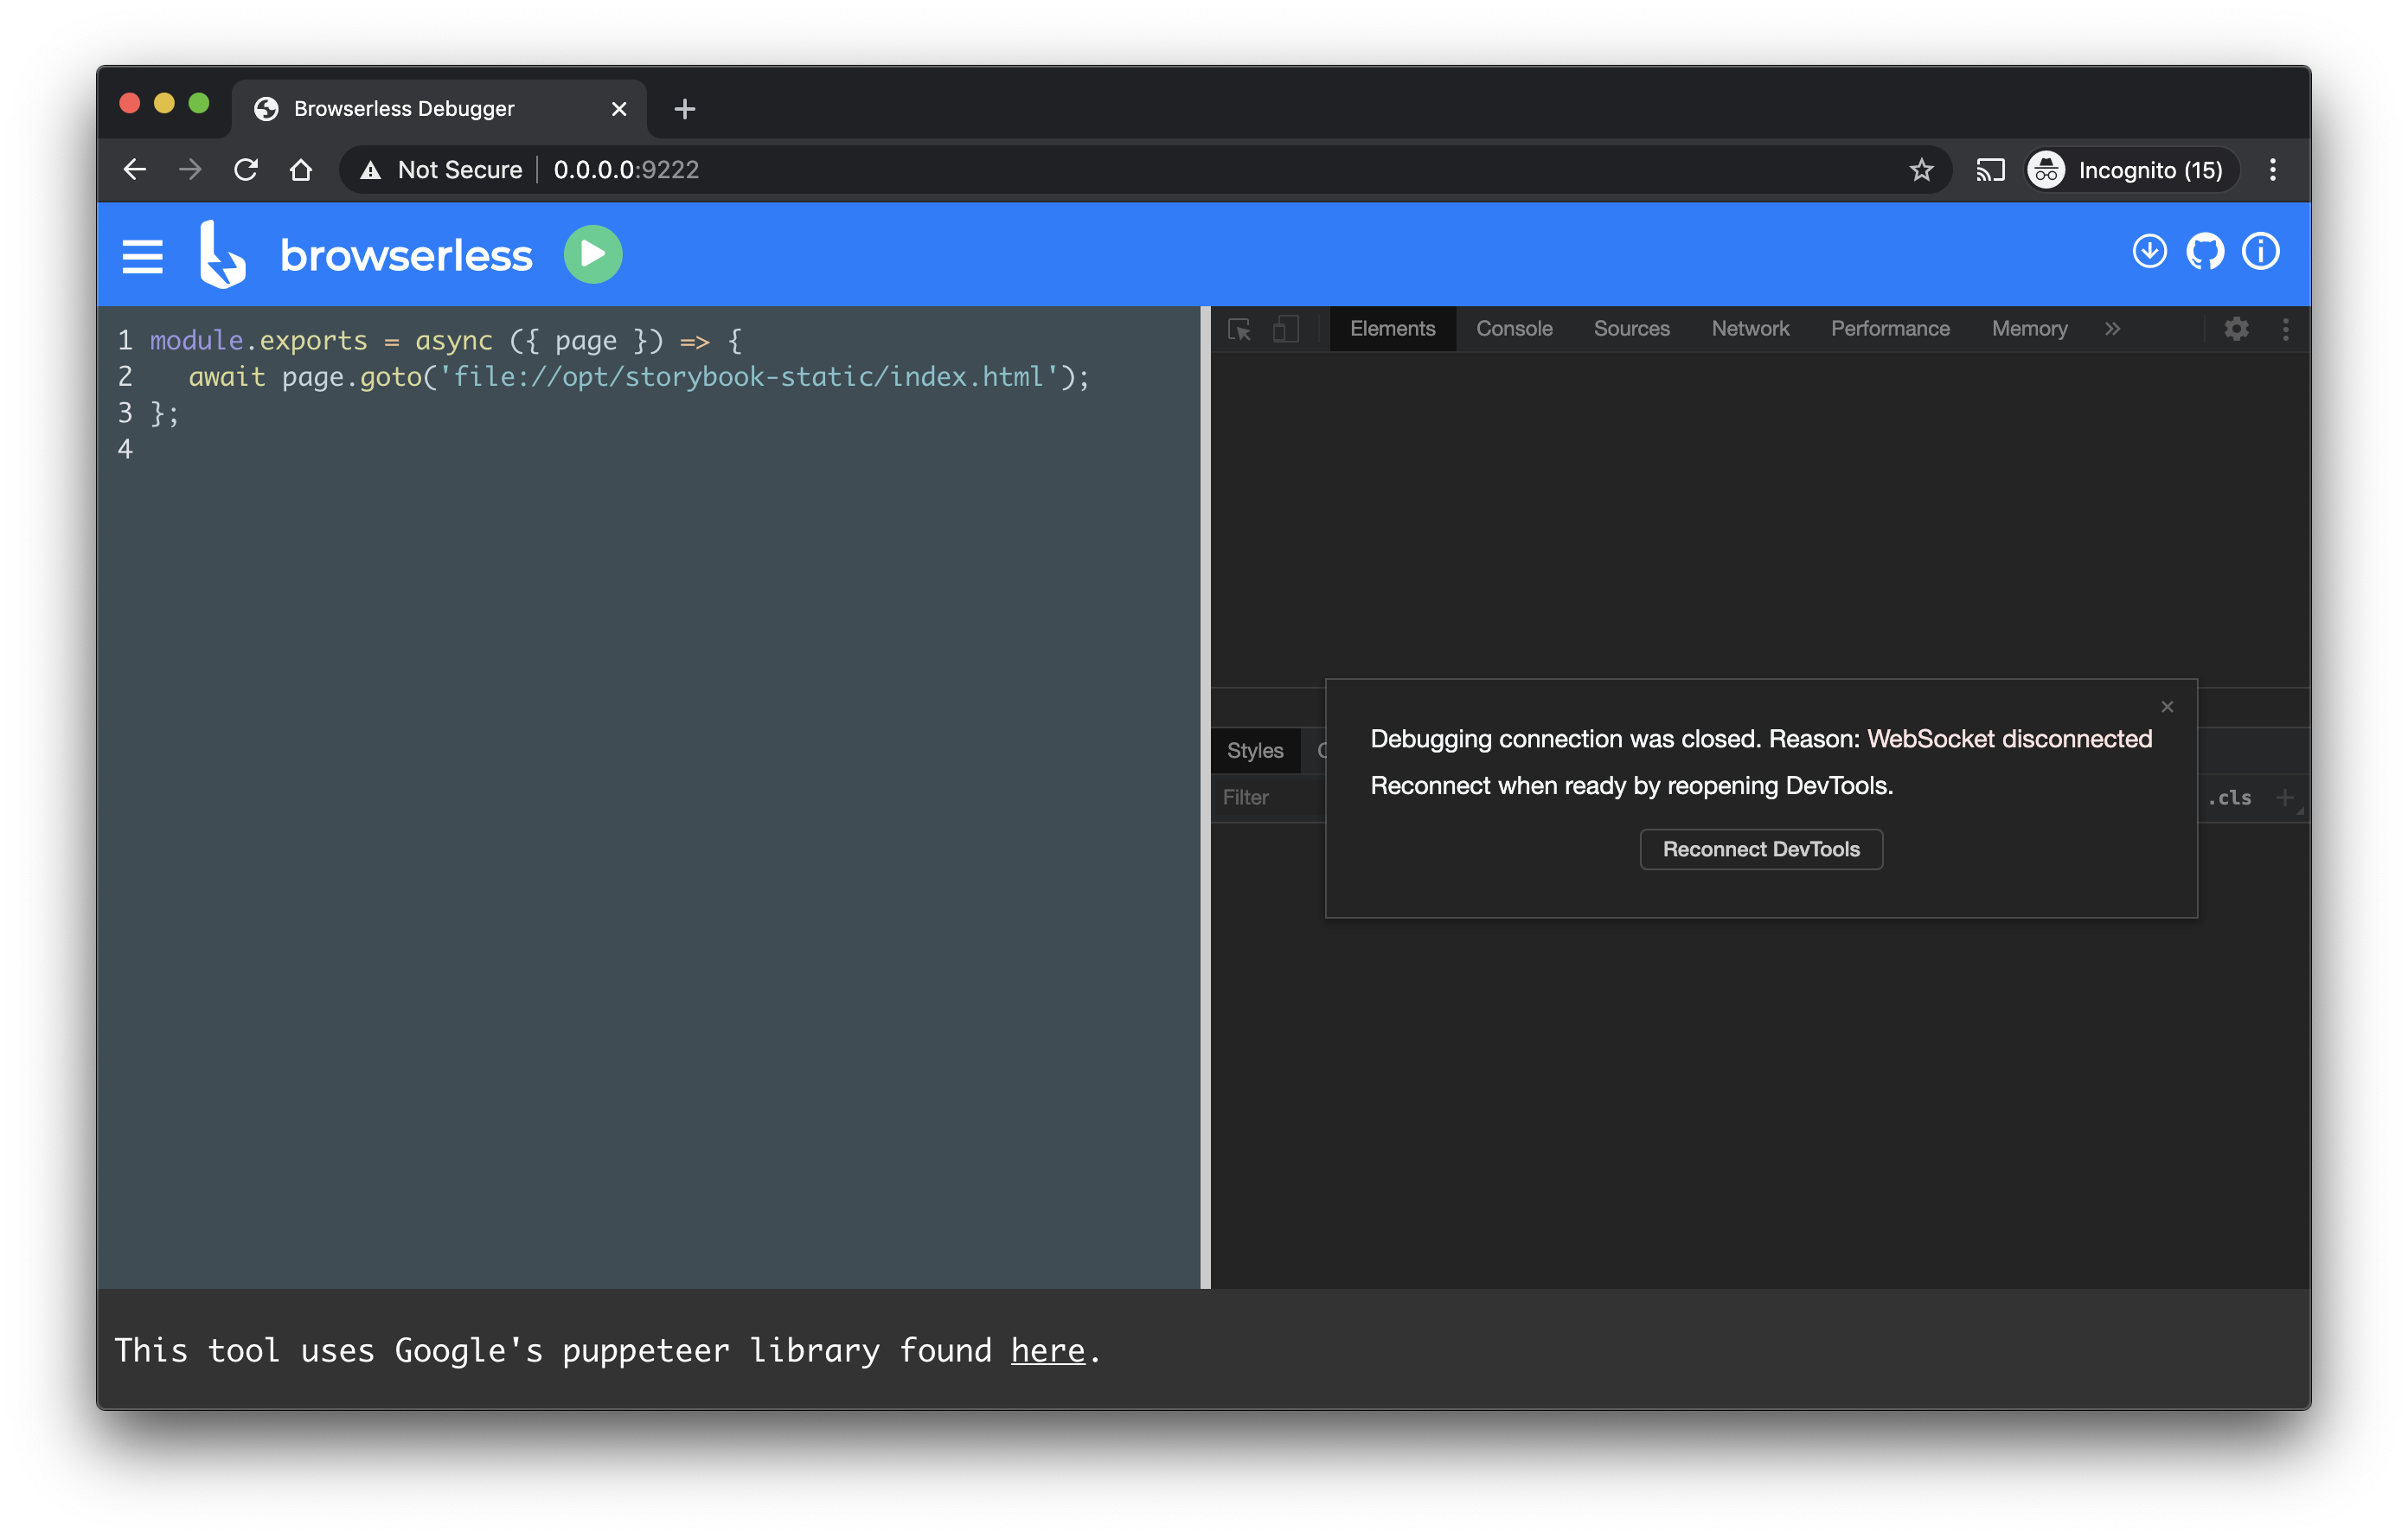Click the page.goto file URL string
The width and height of the screenshot is (2408, 1538).
pos(749,377)
